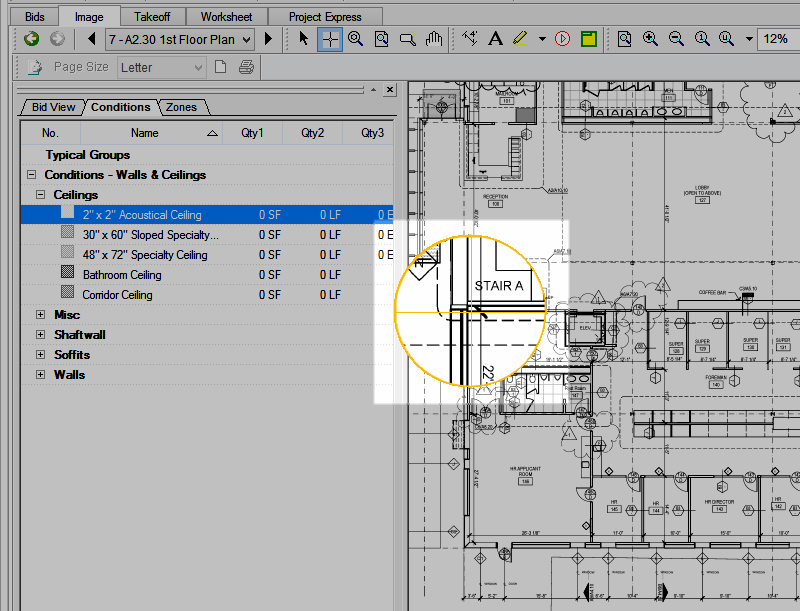Click the Typical Groups row
The image size is (800, 611).
point(207,155)
